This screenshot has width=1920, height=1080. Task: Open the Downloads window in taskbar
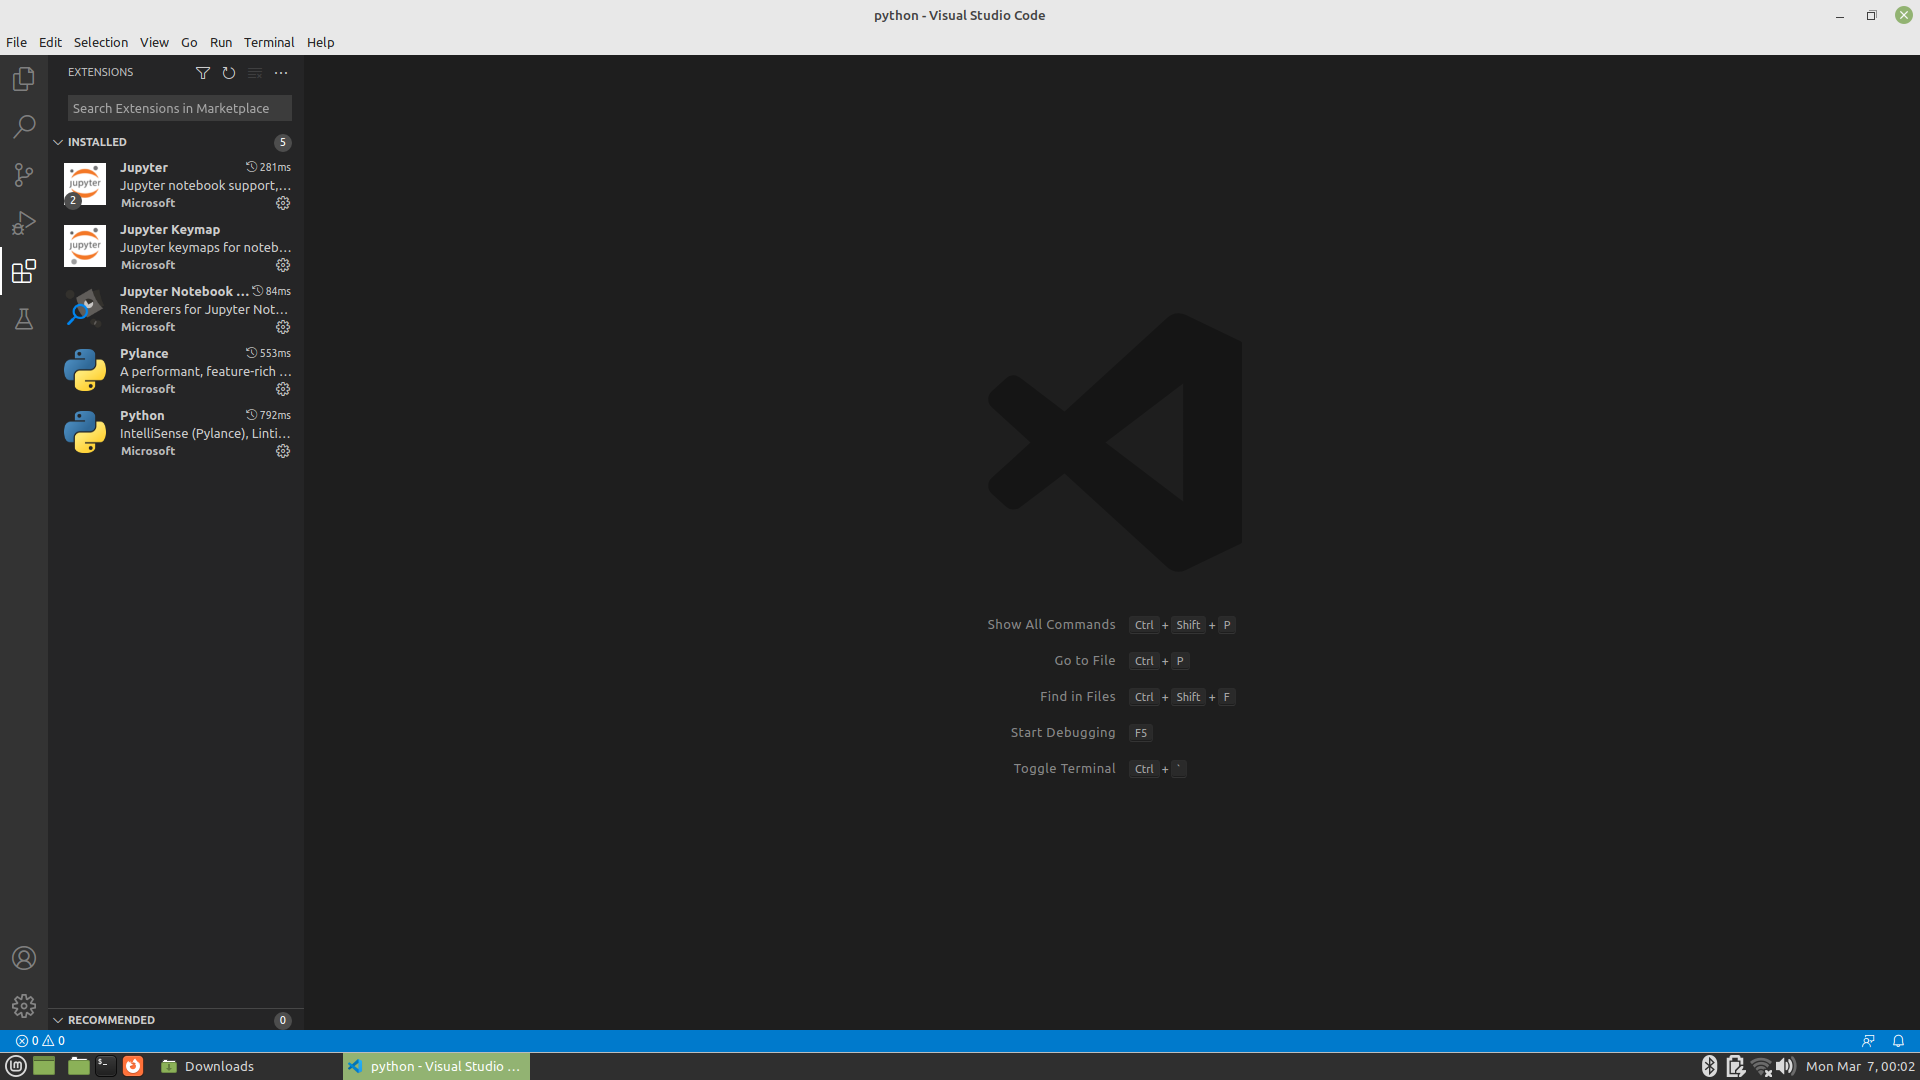208,1066
